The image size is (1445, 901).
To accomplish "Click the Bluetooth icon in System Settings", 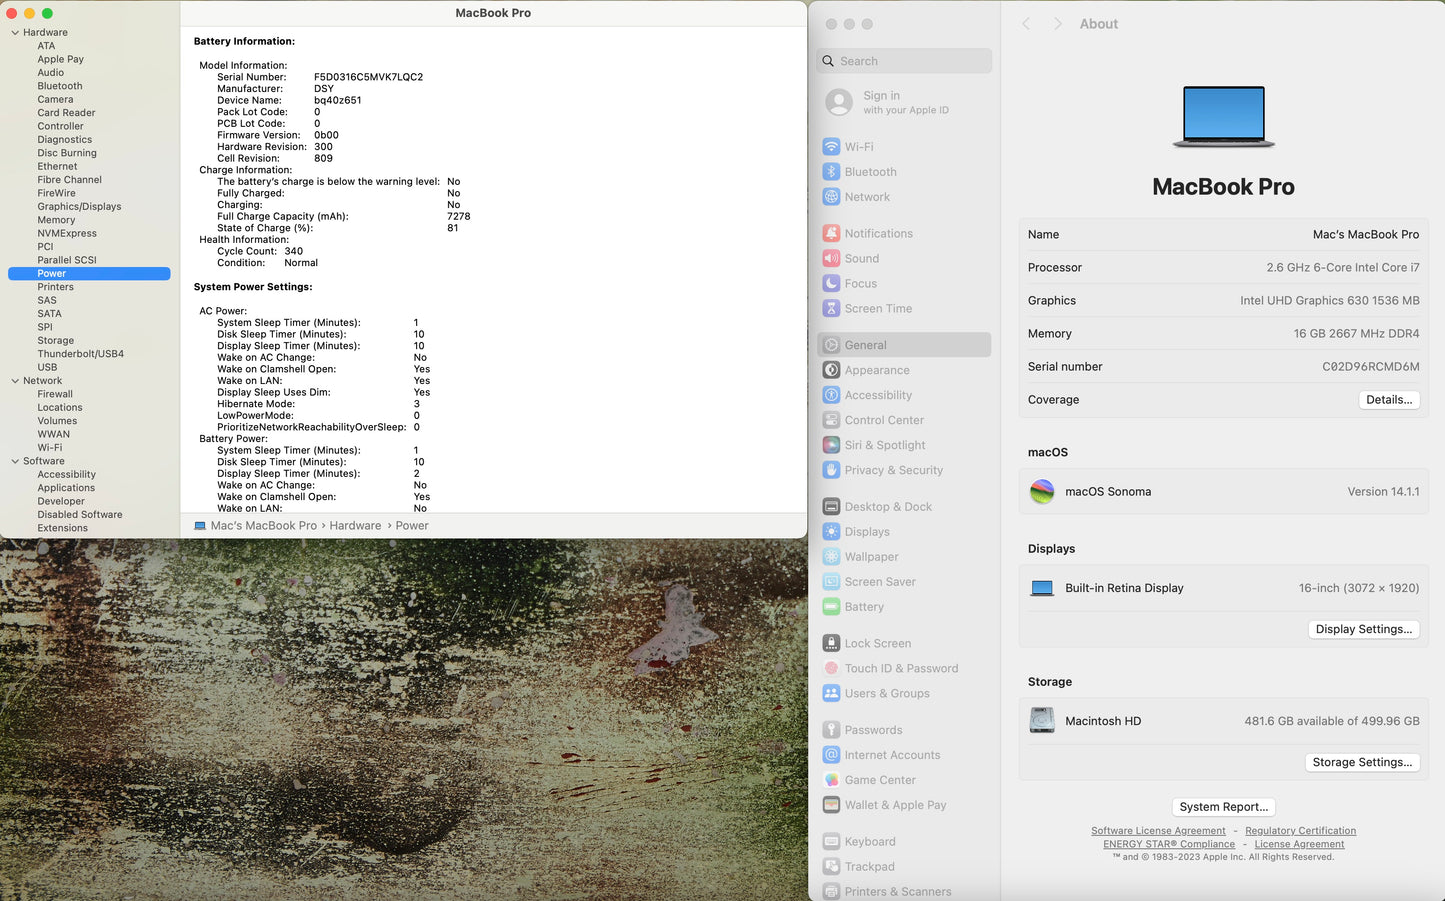I will coord(831,172).
